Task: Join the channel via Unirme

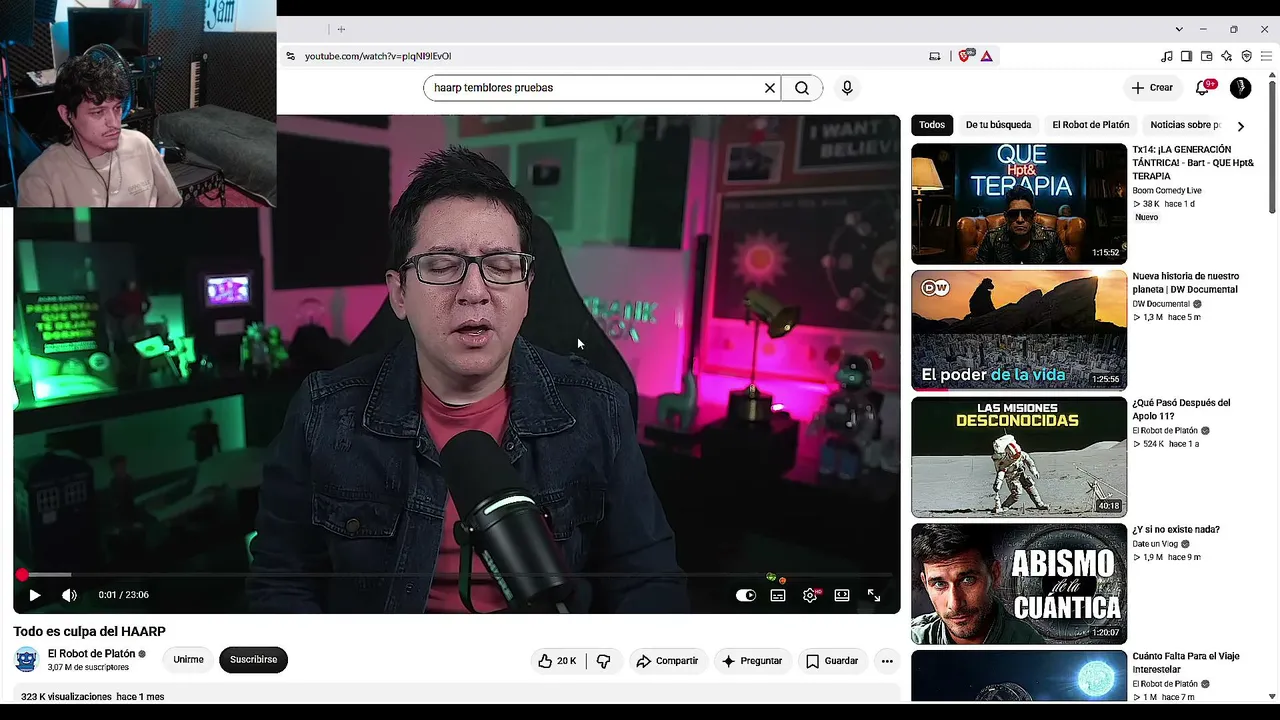Action: point(188,660)
